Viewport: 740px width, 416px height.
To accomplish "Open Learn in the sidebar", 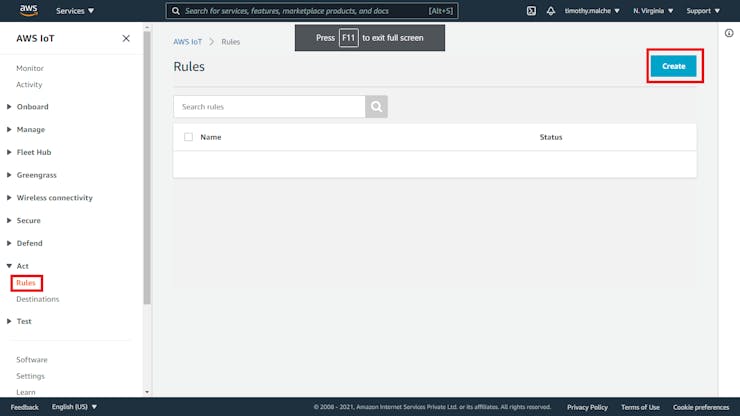I will (x=25, y=392).
